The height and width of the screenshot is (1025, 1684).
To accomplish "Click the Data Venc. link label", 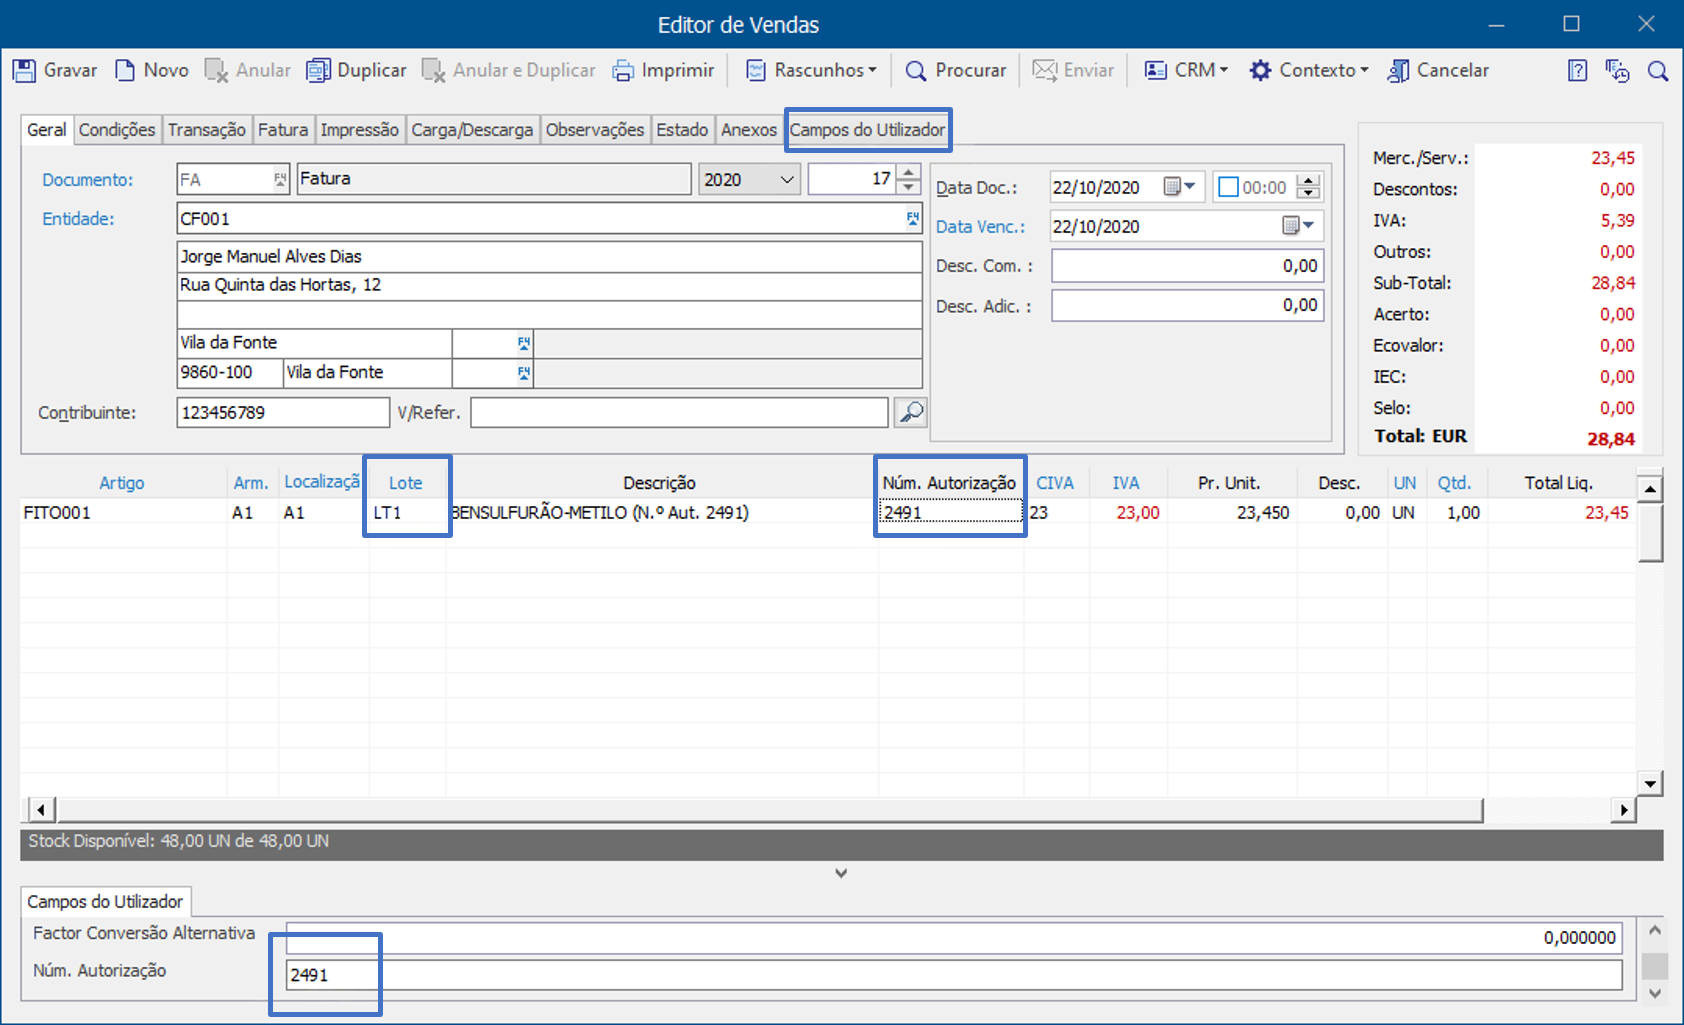I will pos(980,227).
